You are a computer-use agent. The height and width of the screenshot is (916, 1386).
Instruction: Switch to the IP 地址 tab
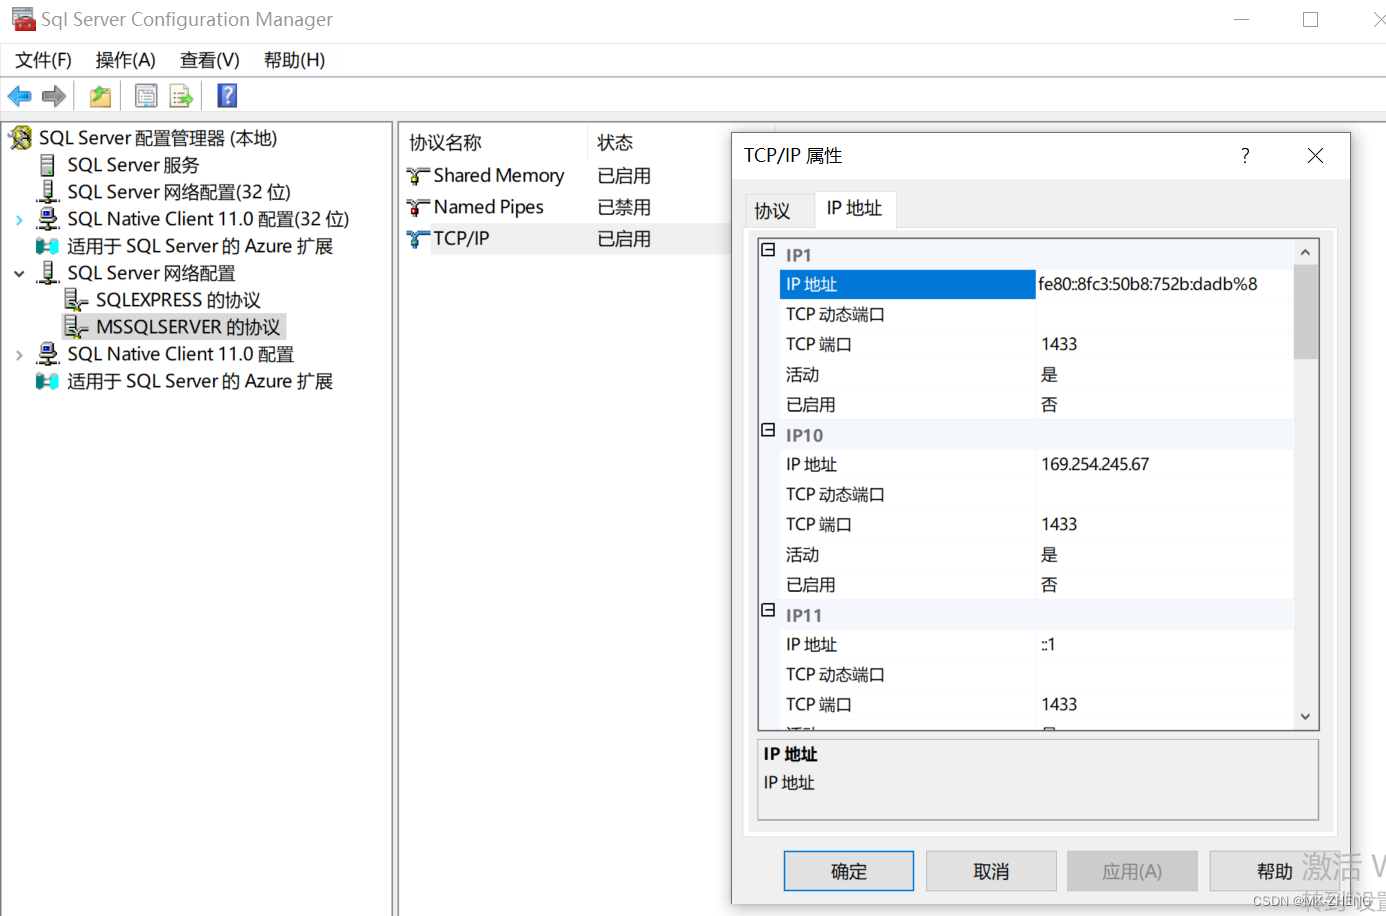(x=855, y=208)
